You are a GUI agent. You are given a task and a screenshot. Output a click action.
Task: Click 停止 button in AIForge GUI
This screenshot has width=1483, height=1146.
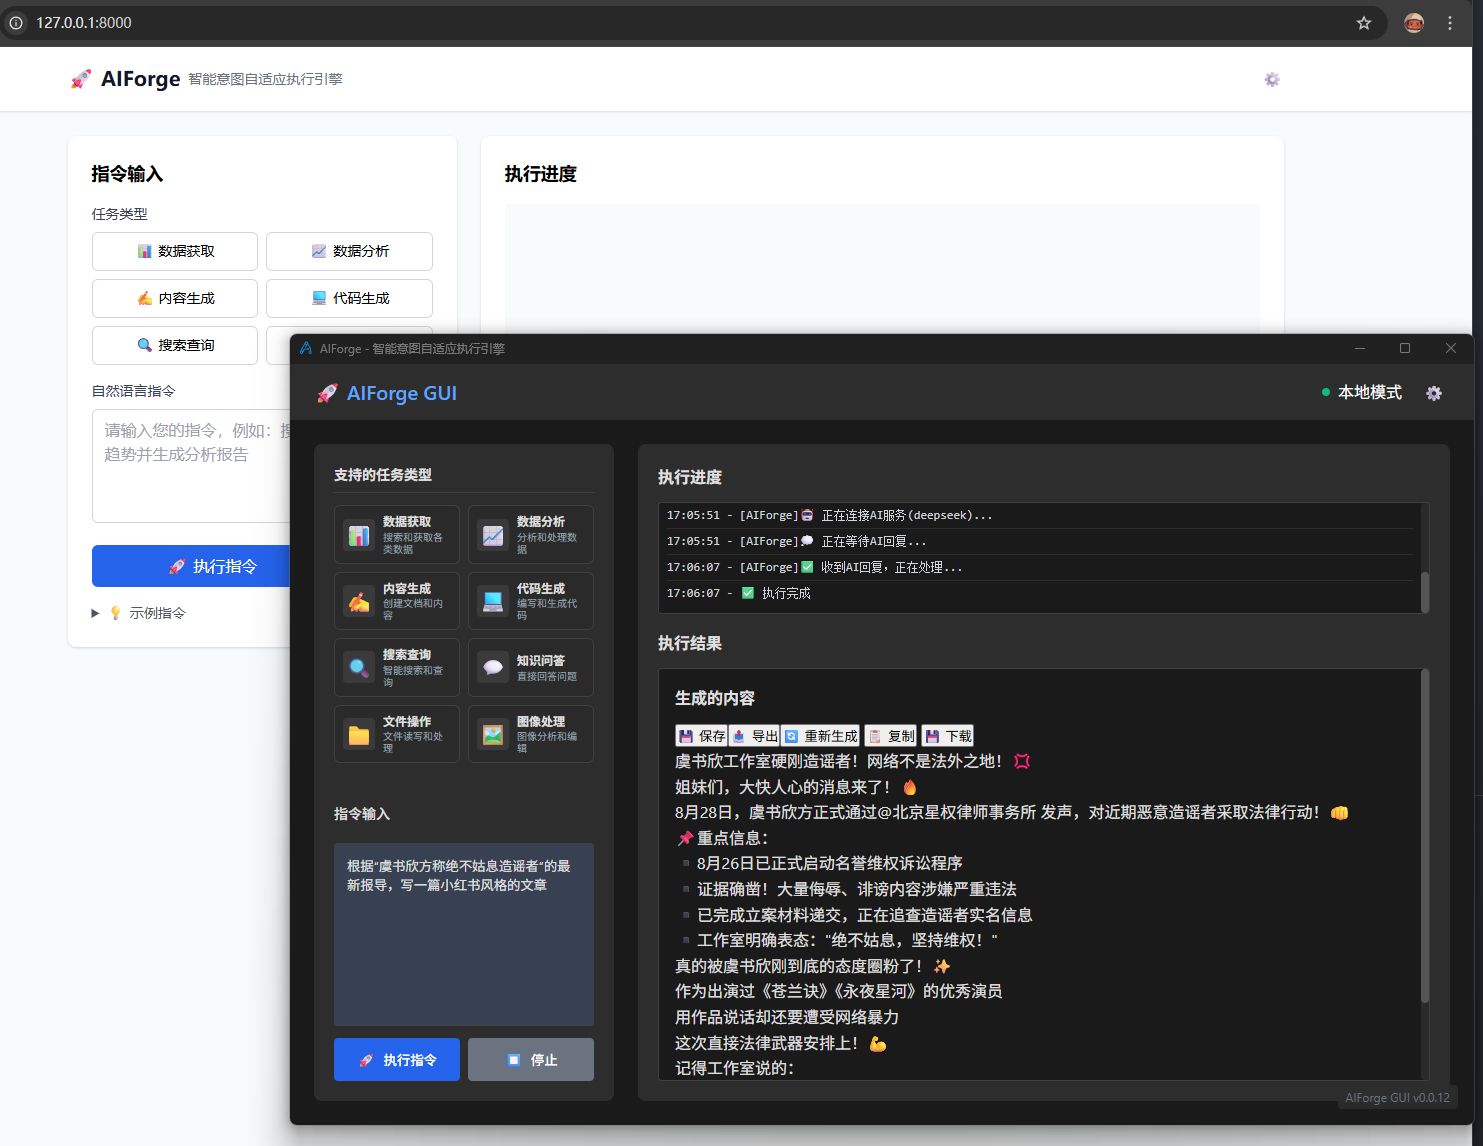(531, 1059)
